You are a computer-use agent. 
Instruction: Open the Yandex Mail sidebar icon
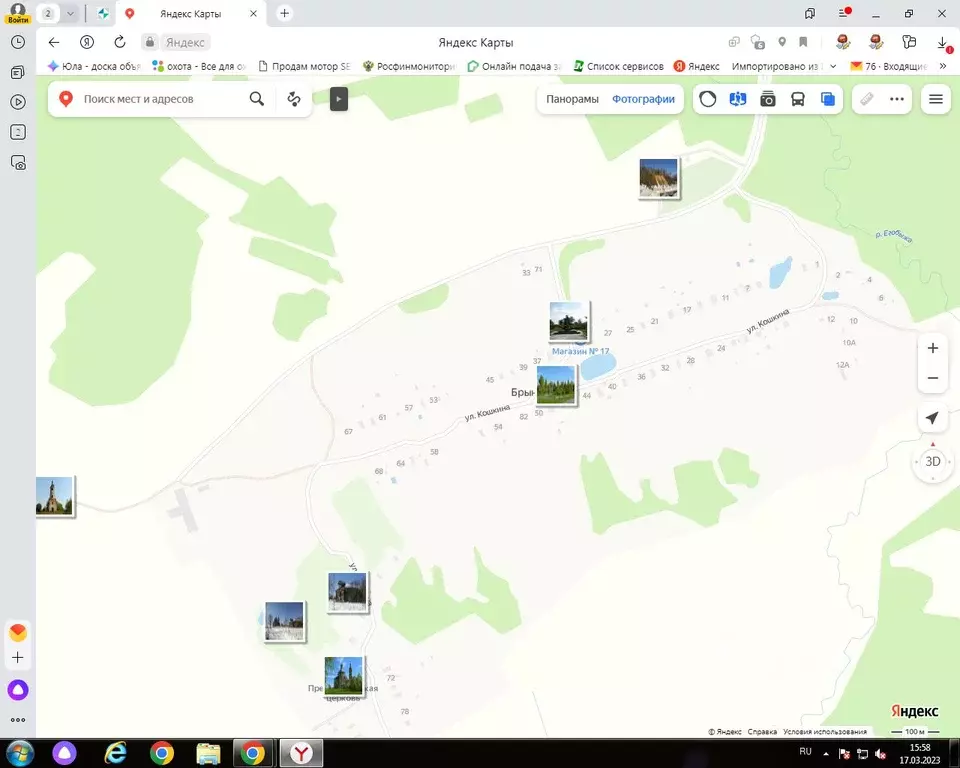click(18, 631)
